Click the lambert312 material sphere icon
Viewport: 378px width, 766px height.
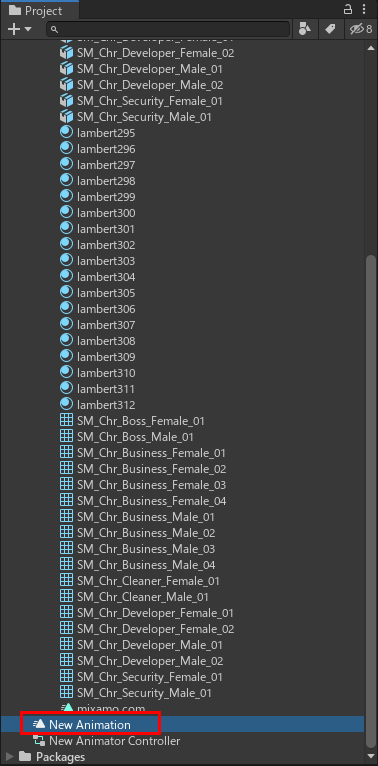point(66,405)
